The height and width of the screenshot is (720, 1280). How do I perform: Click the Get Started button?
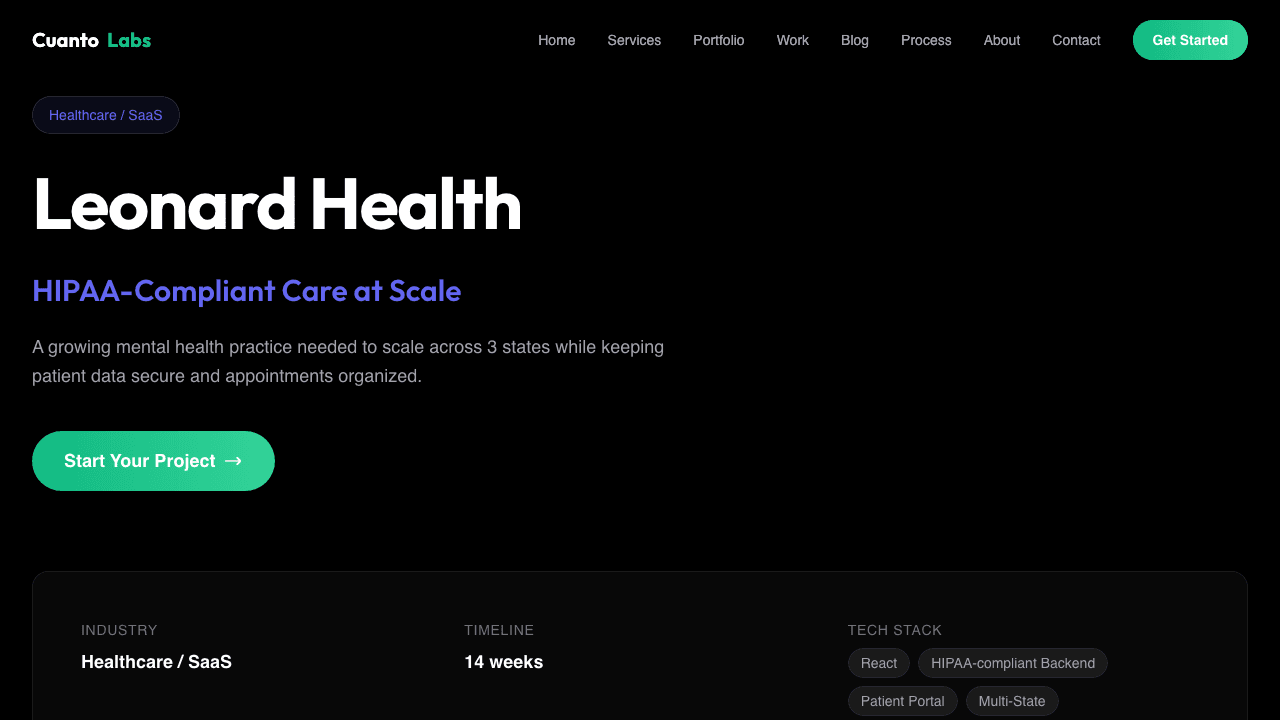[x=1190, y=40]
